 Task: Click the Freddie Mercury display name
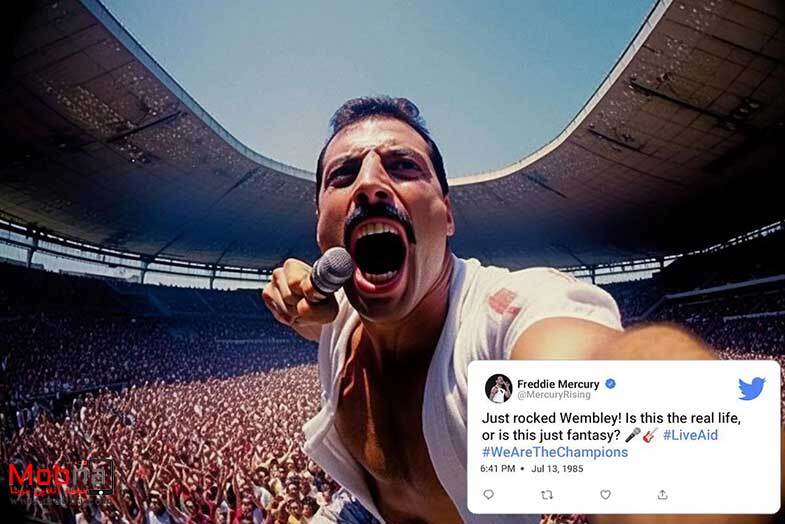(x=558, y=384)
